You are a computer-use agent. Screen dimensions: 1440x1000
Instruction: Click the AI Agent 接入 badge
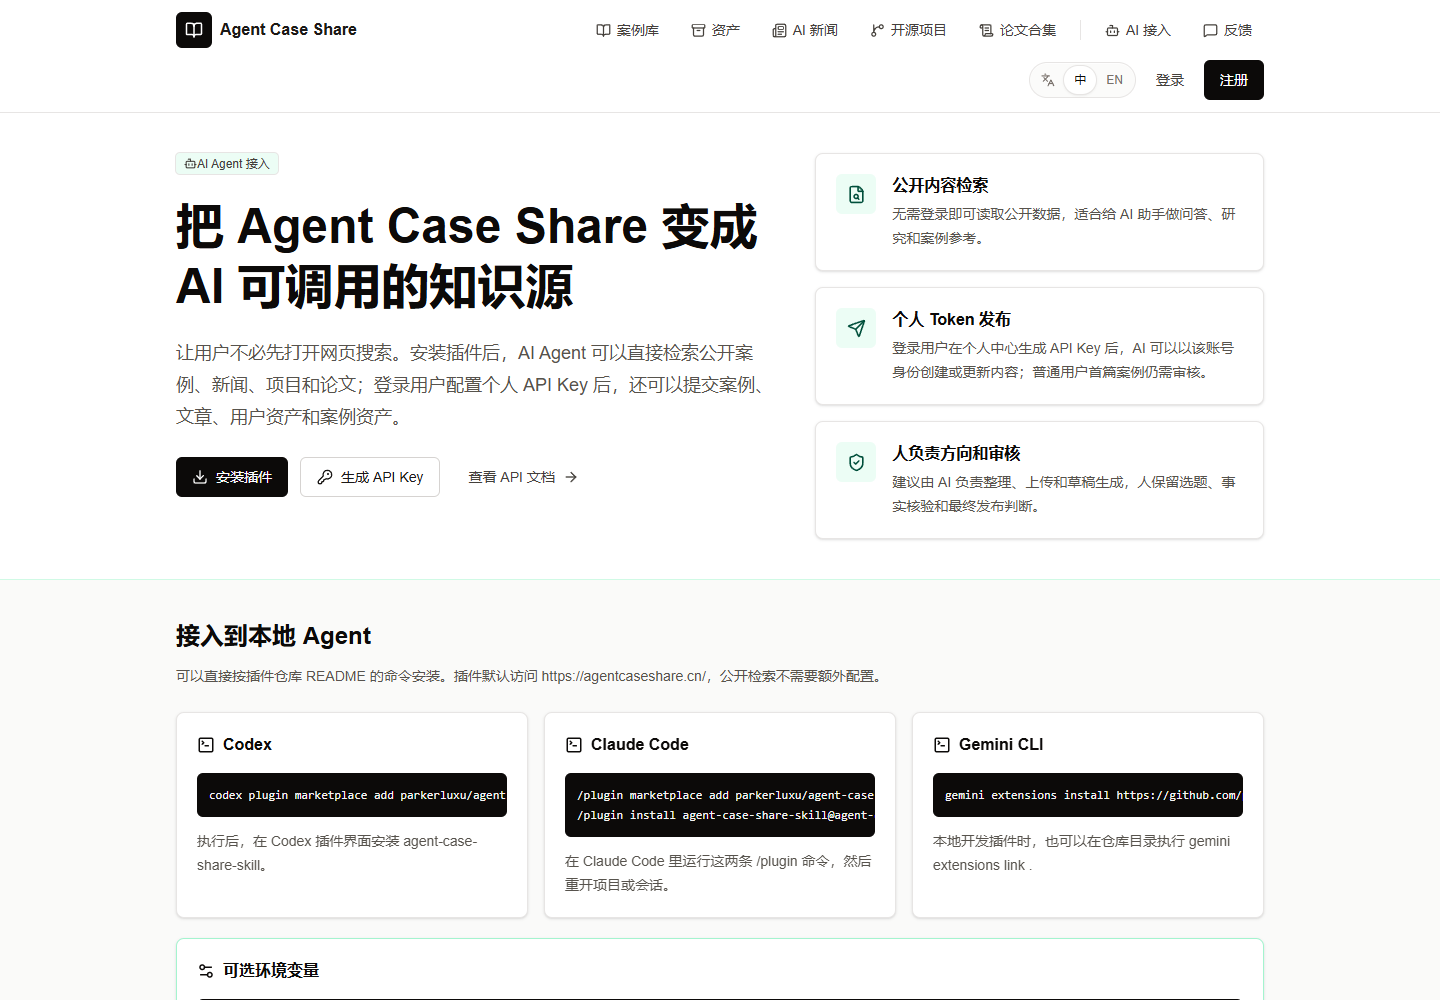pyautogui.click(x=227, y=164)
